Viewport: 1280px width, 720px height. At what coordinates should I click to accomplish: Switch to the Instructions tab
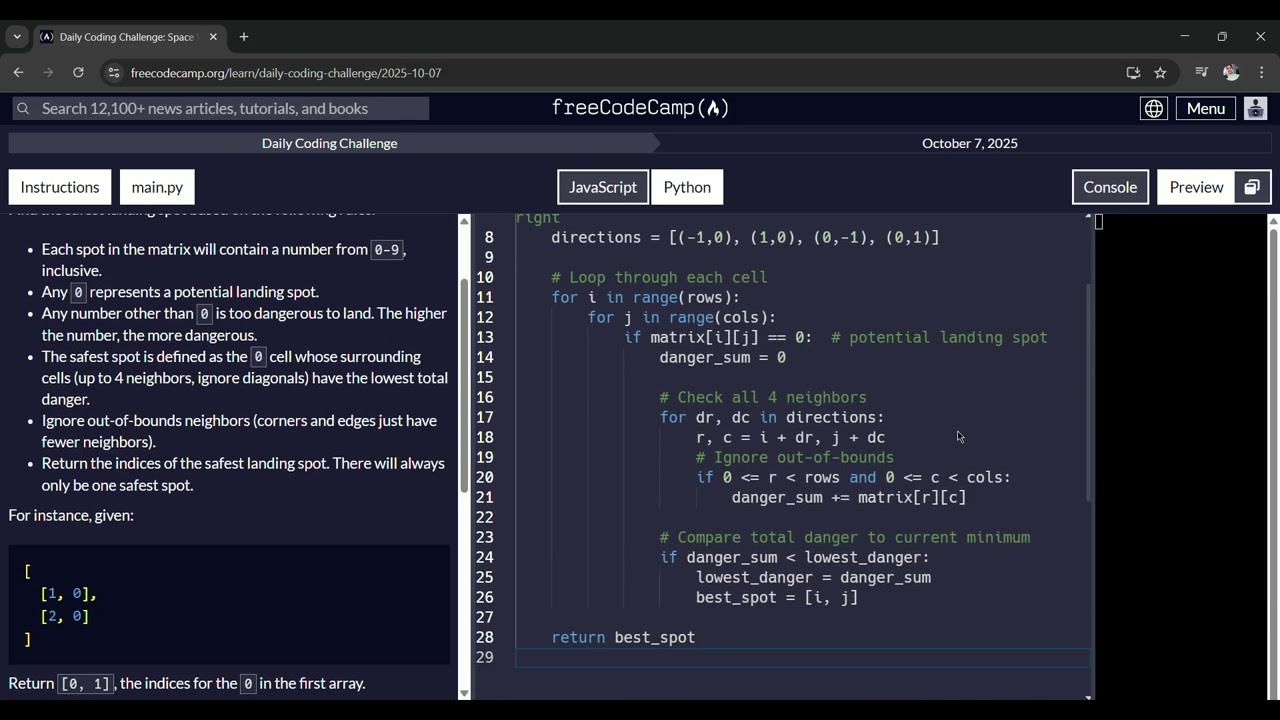60,187
